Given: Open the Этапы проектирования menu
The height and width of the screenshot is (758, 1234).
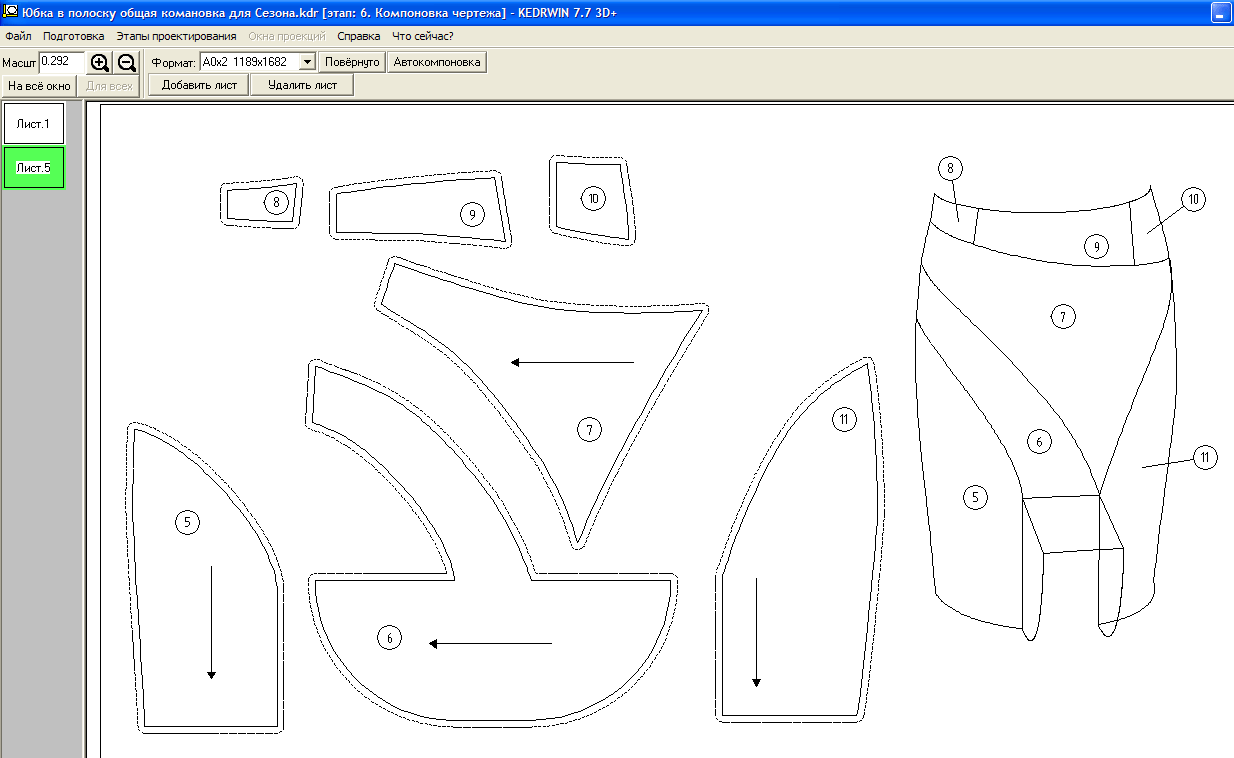Looking at the screenshot, I should (x=176, y=36).
